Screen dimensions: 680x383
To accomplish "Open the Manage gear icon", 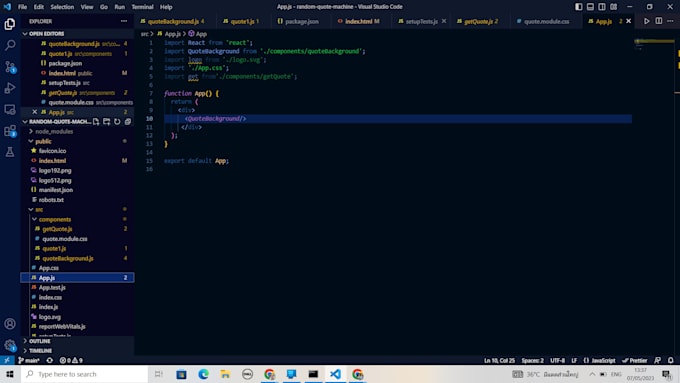I will click(x=10, y=345).
